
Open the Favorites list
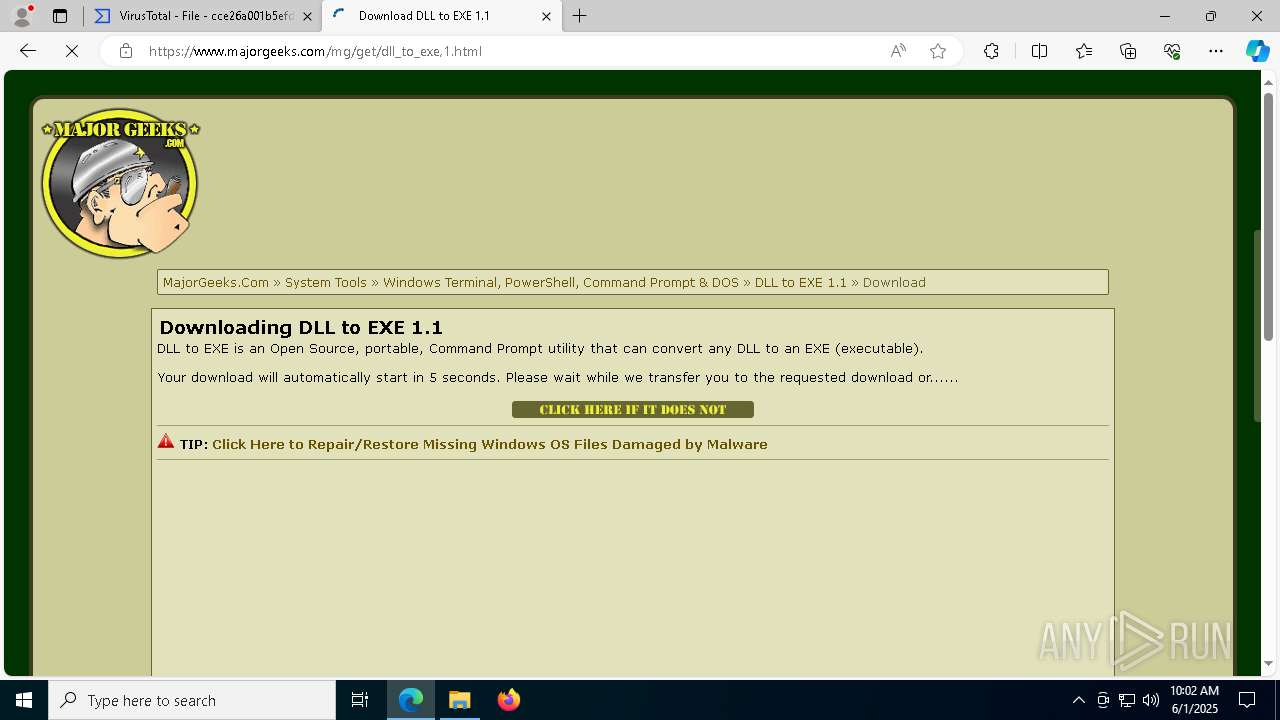point(1084,51)
